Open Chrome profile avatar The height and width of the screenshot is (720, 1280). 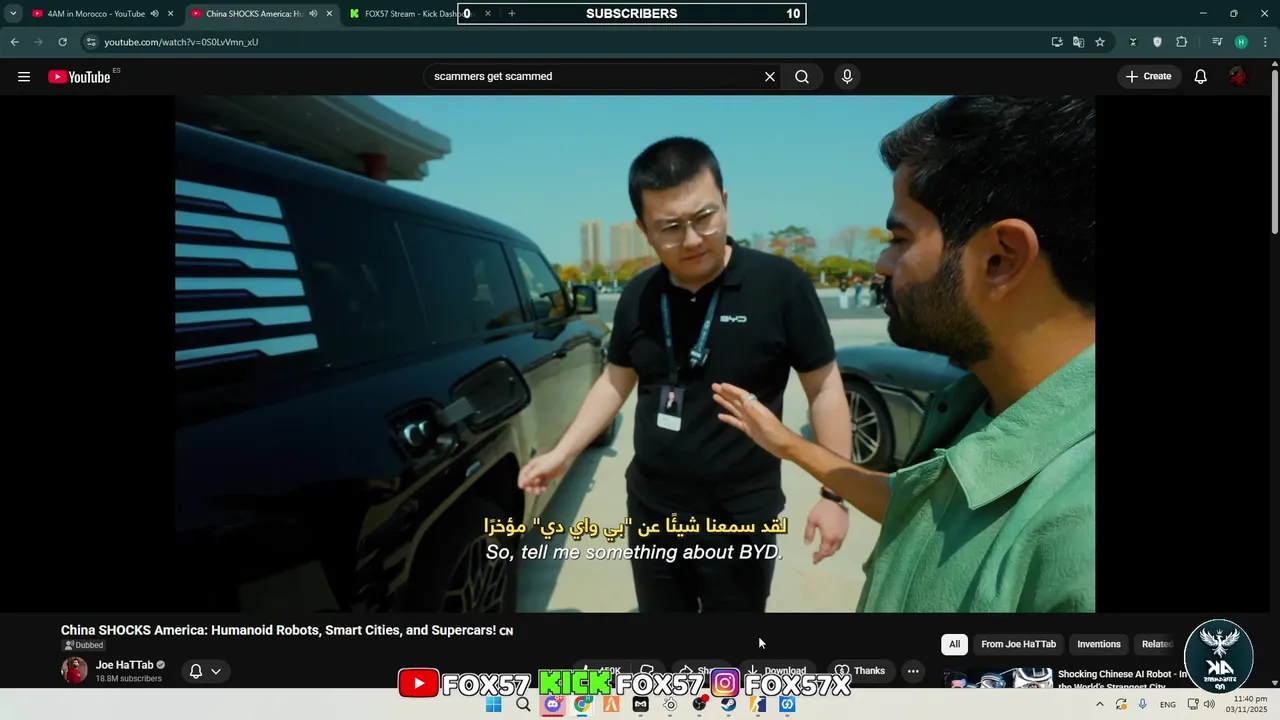coord(1241,42)
